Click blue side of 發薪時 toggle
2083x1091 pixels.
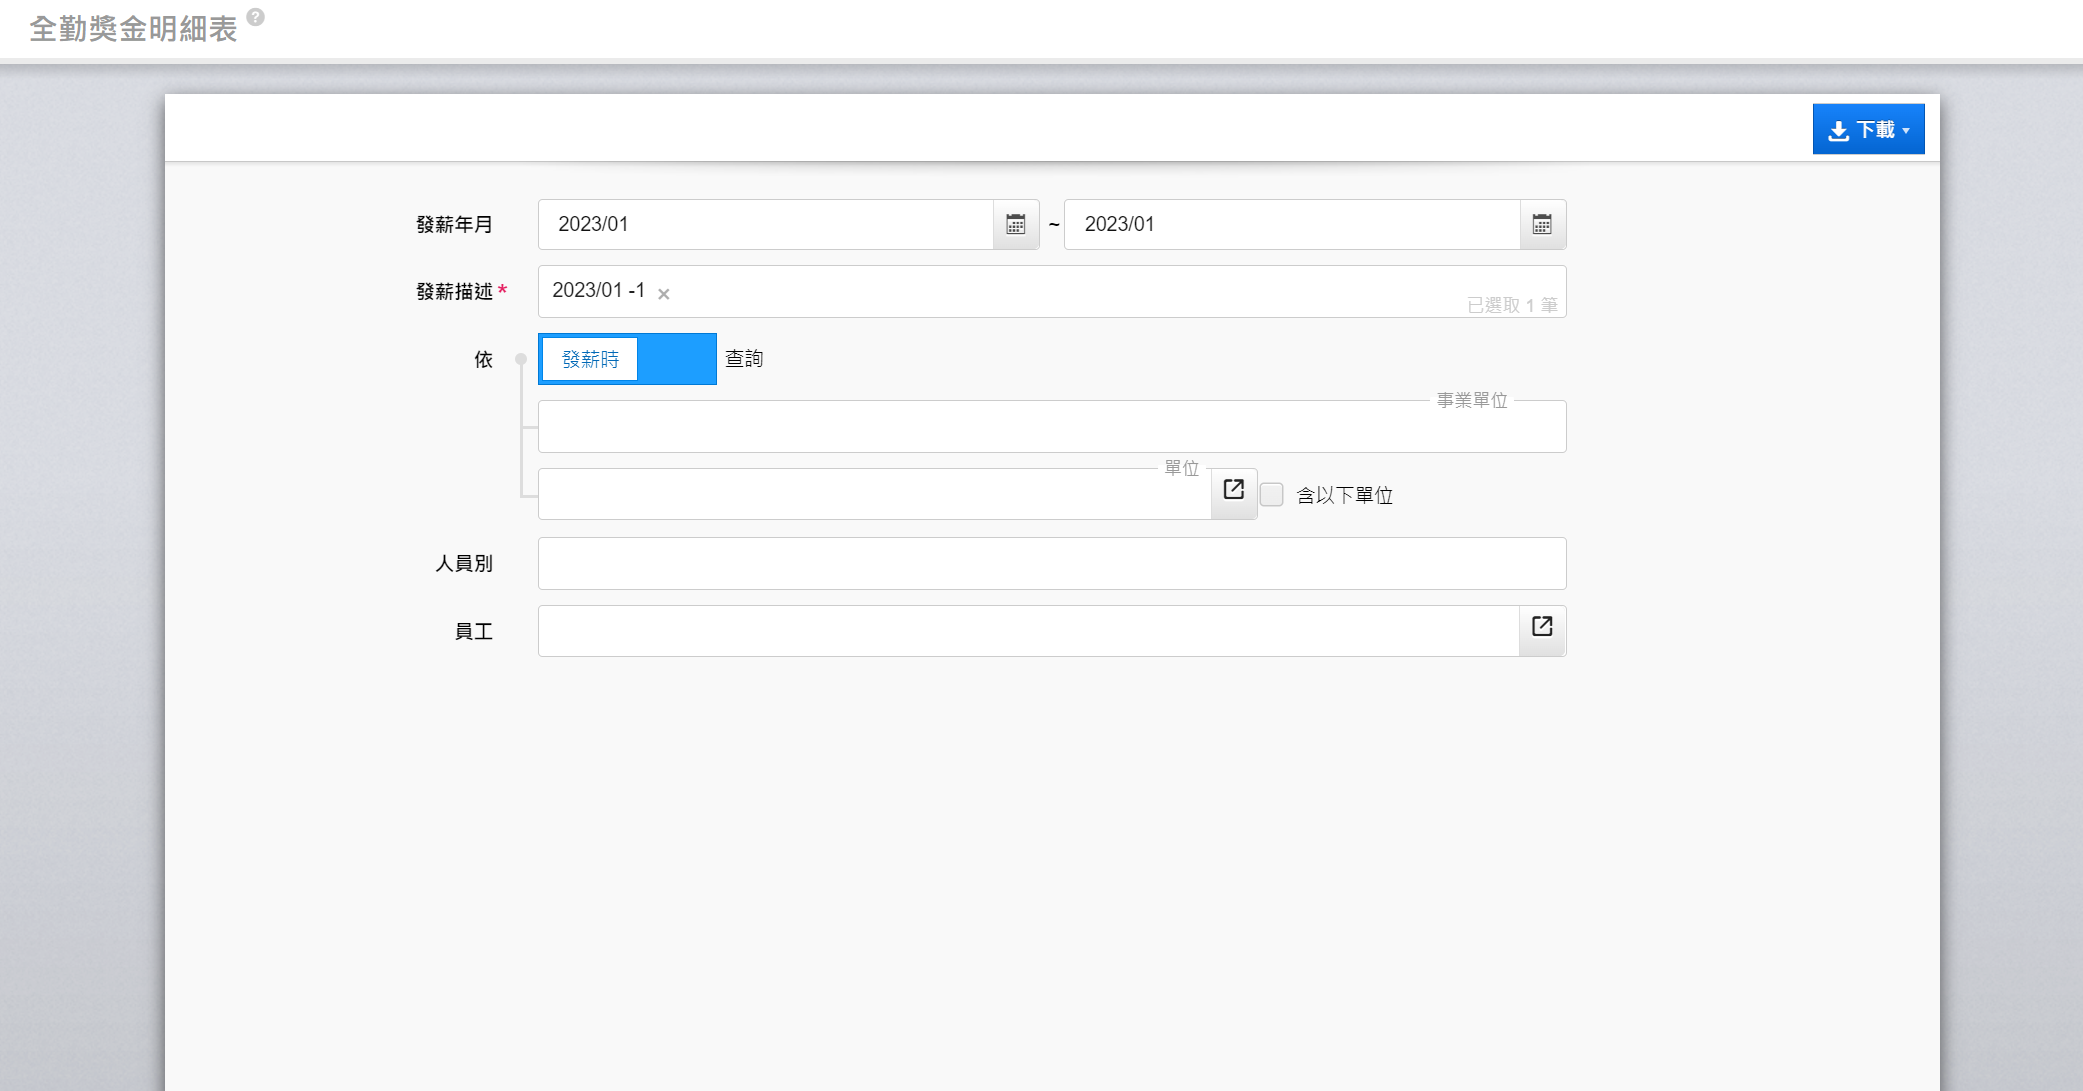pyautogui.click(x=677, y=359)
